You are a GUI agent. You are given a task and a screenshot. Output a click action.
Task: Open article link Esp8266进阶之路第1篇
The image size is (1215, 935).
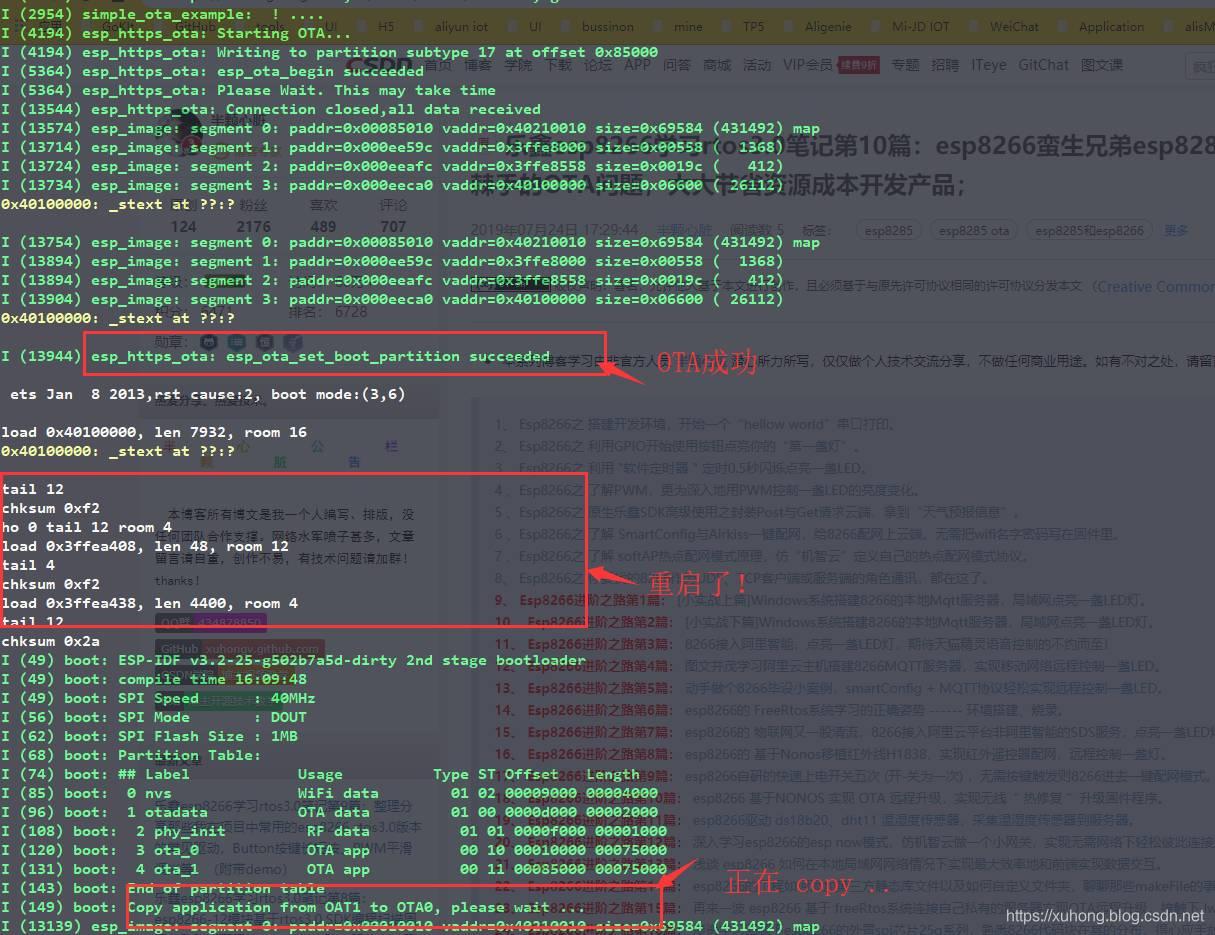pyautogui.click(x=594, y=601)
